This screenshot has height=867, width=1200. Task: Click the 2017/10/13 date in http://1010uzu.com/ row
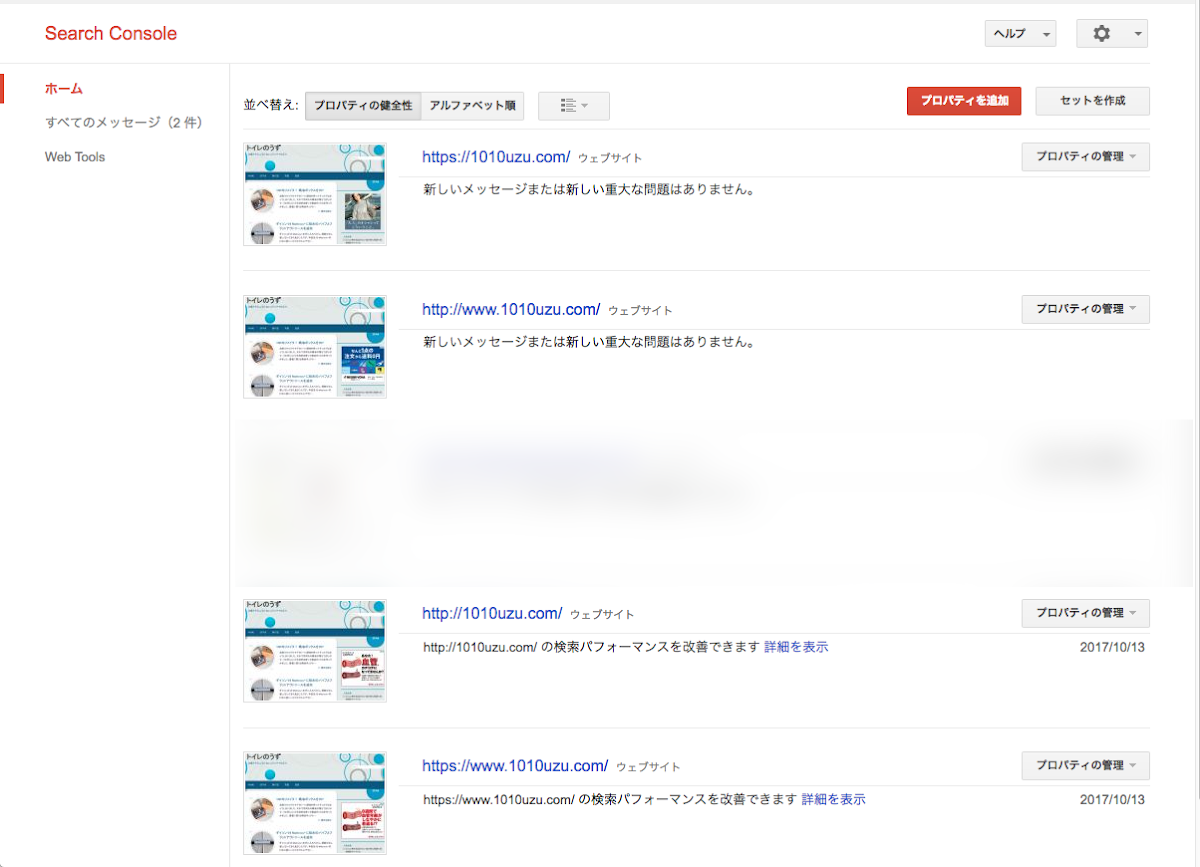1112,647
